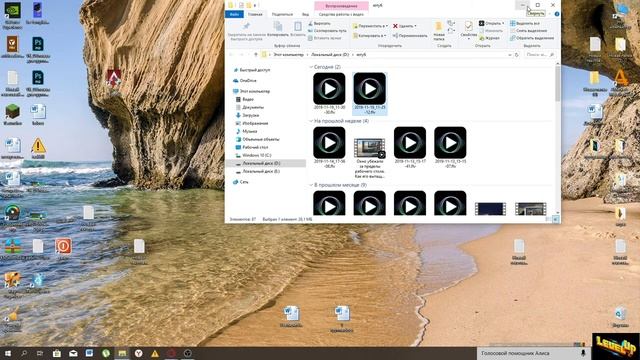Open yellow warning triangle desktop icon
Screen dimensions: 640x360
38,149
